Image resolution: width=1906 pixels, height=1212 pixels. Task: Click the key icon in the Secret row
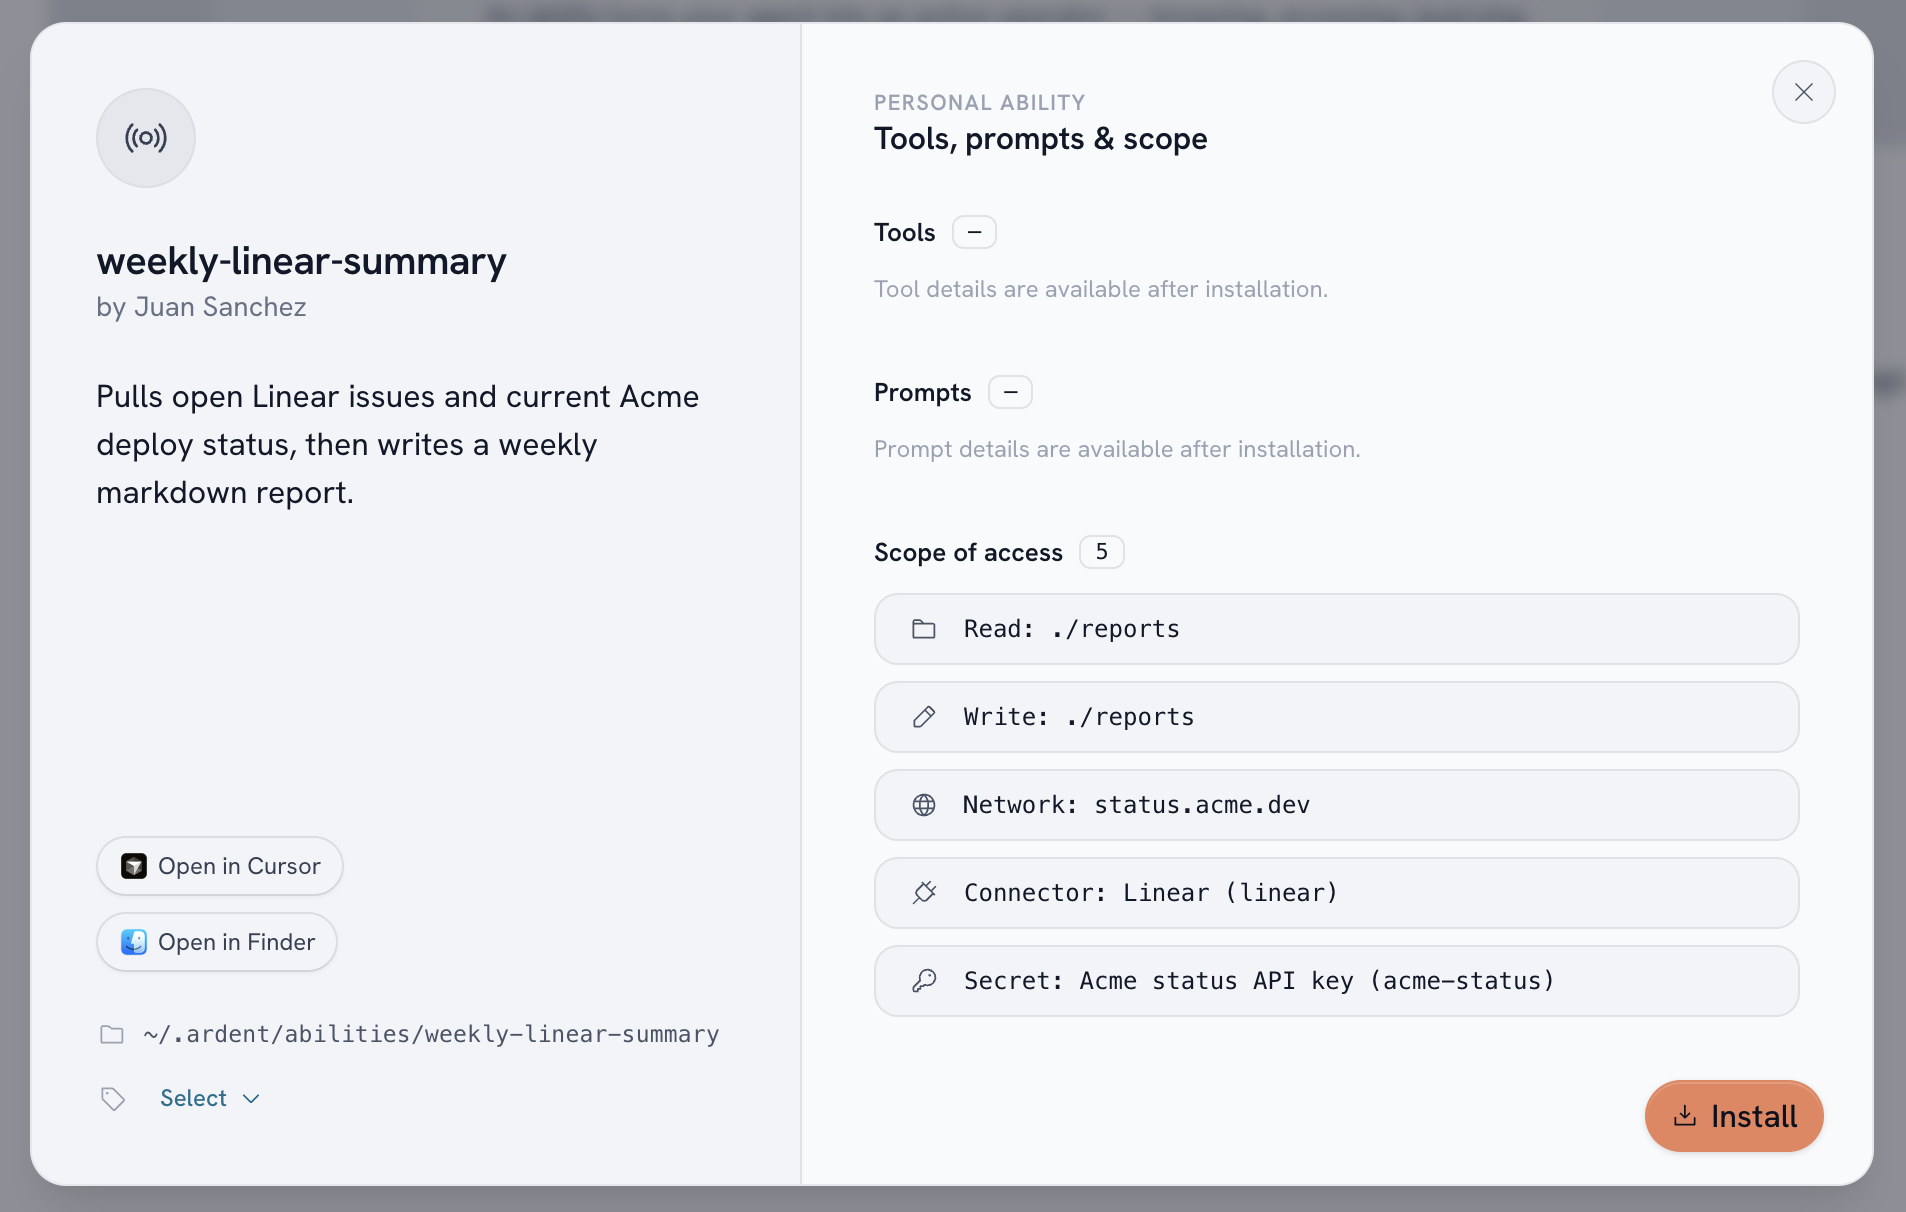point(924,981)
